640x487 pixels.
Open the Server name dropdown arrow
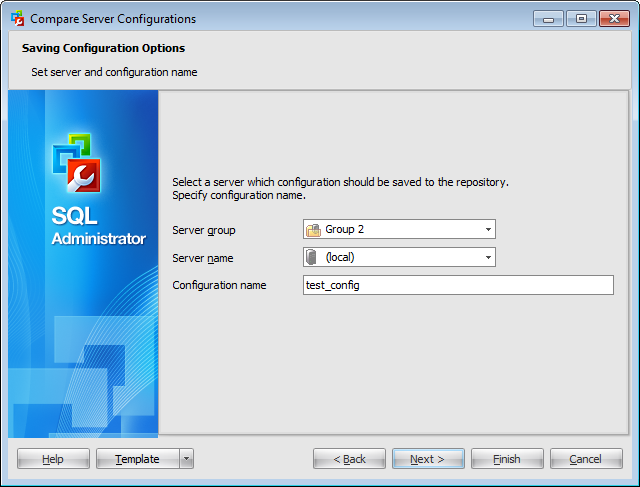(x=488, y=258)
